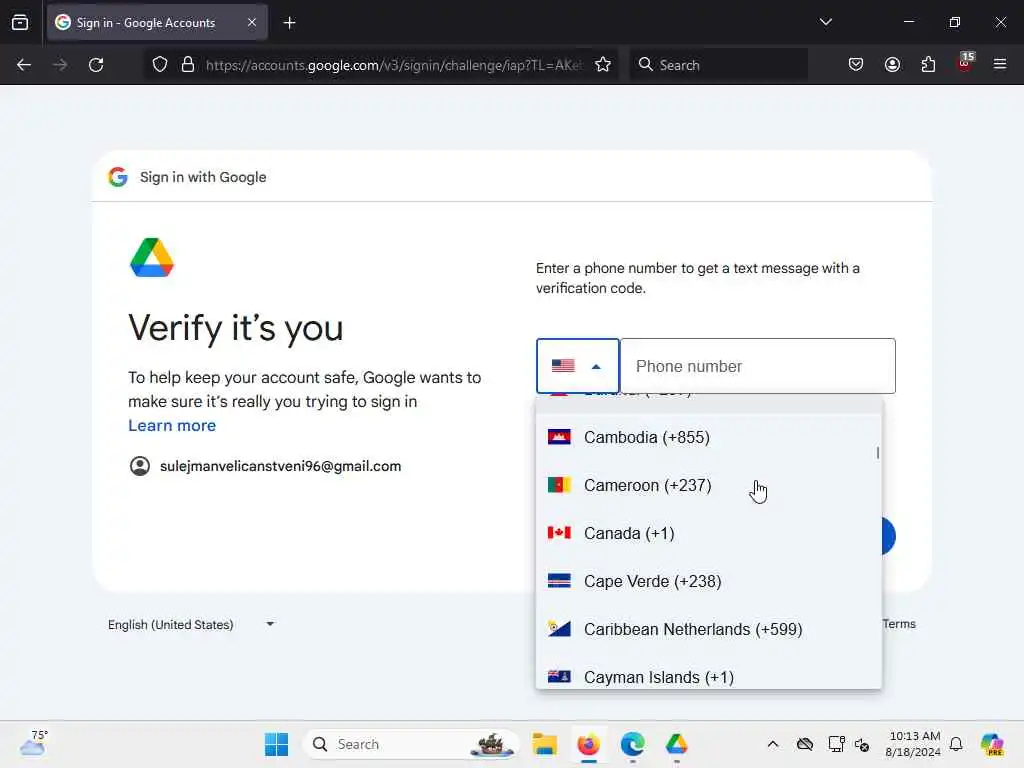Click the extension icon with badge 15
Screen dimensions: 1024x768
(x=965, y=63)
